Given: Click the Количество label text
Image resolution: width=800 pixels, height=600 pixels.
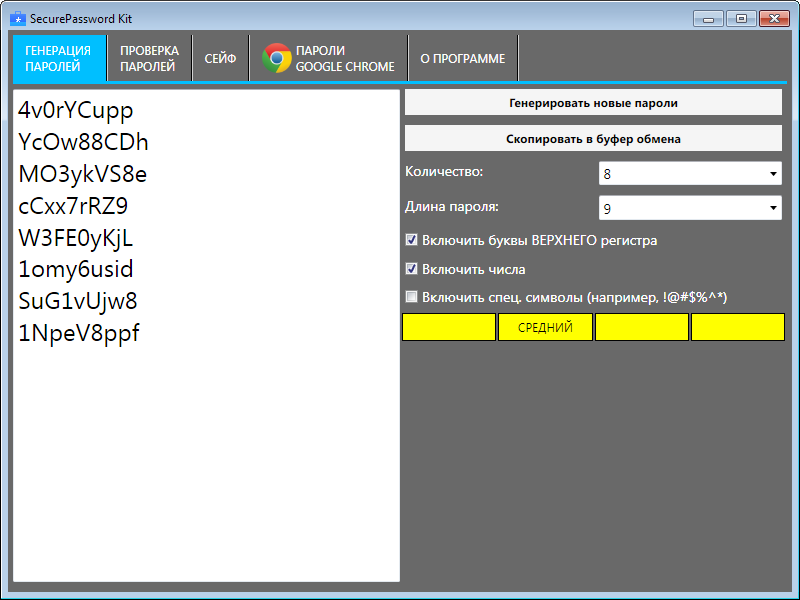Looking at the screenshot, I should coord(444,171).
